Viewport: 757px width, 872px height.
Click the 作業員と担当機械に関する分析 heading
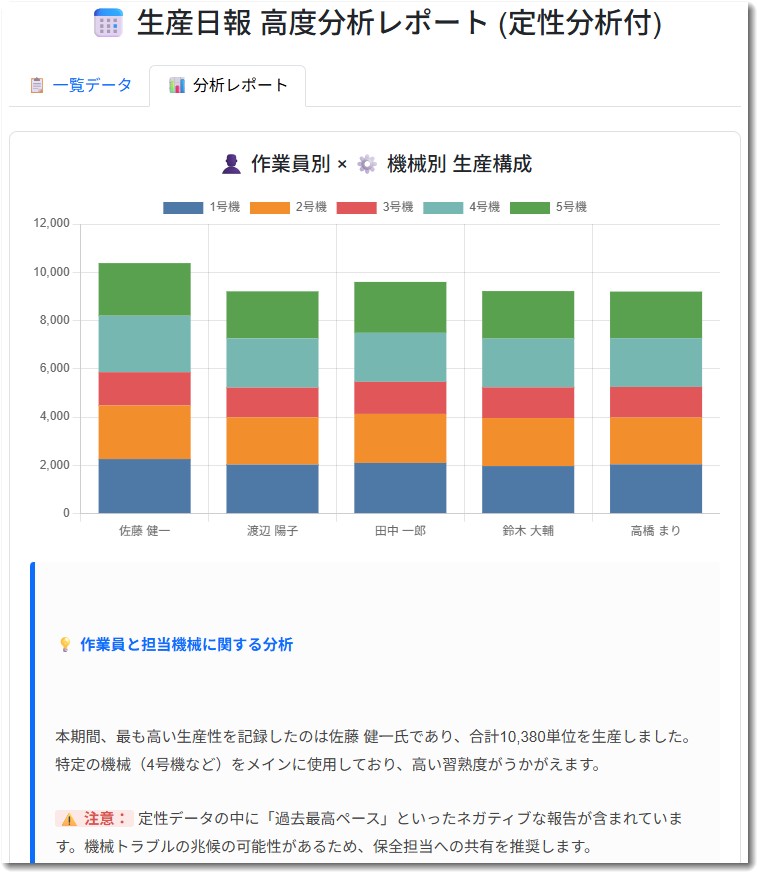186,644
